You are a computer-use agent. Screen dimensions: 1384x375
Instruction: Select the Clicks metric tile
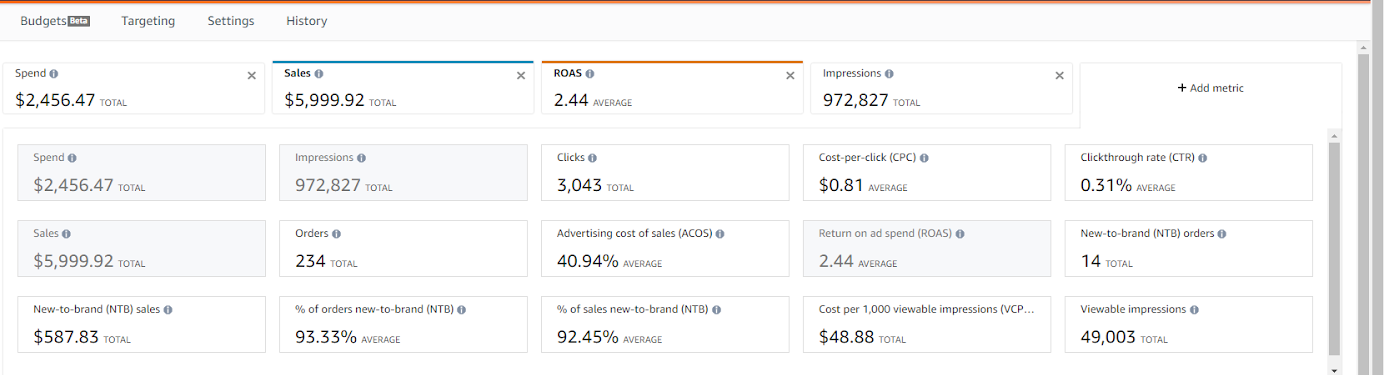[665, 173]
